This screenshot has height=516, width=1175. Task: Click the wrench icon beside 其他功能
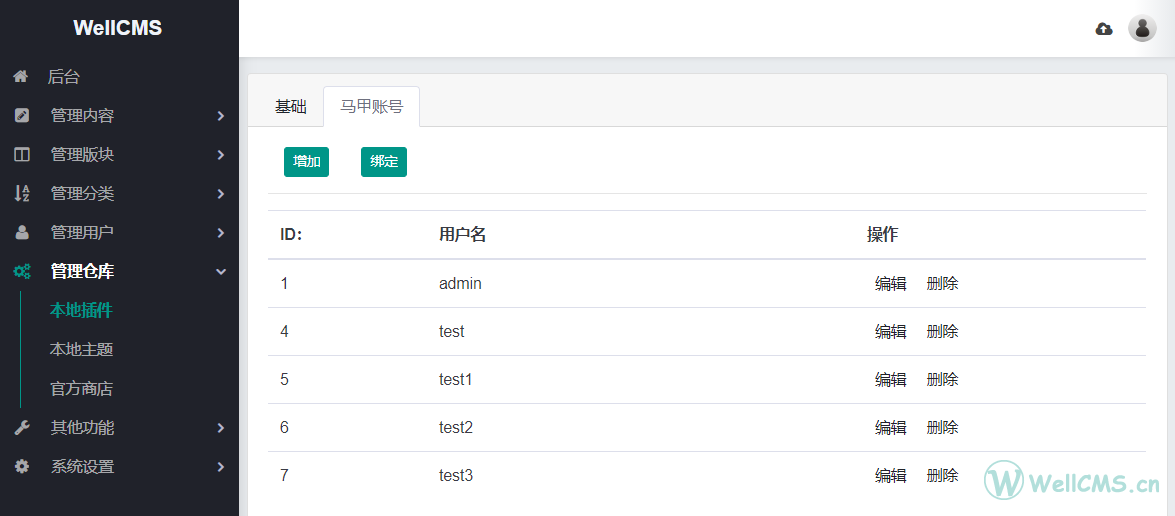22,428
